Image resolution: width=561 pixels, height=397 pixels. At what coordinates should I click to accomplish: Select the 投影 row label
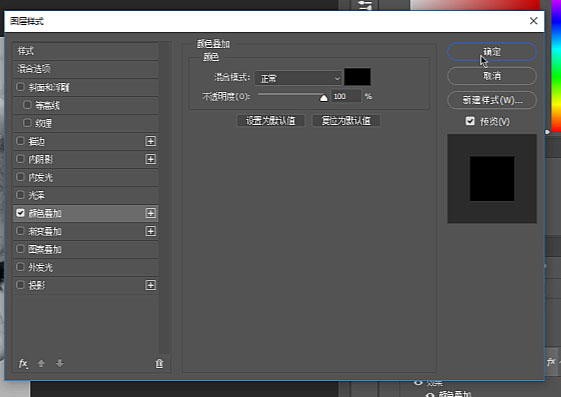(37, 285)
